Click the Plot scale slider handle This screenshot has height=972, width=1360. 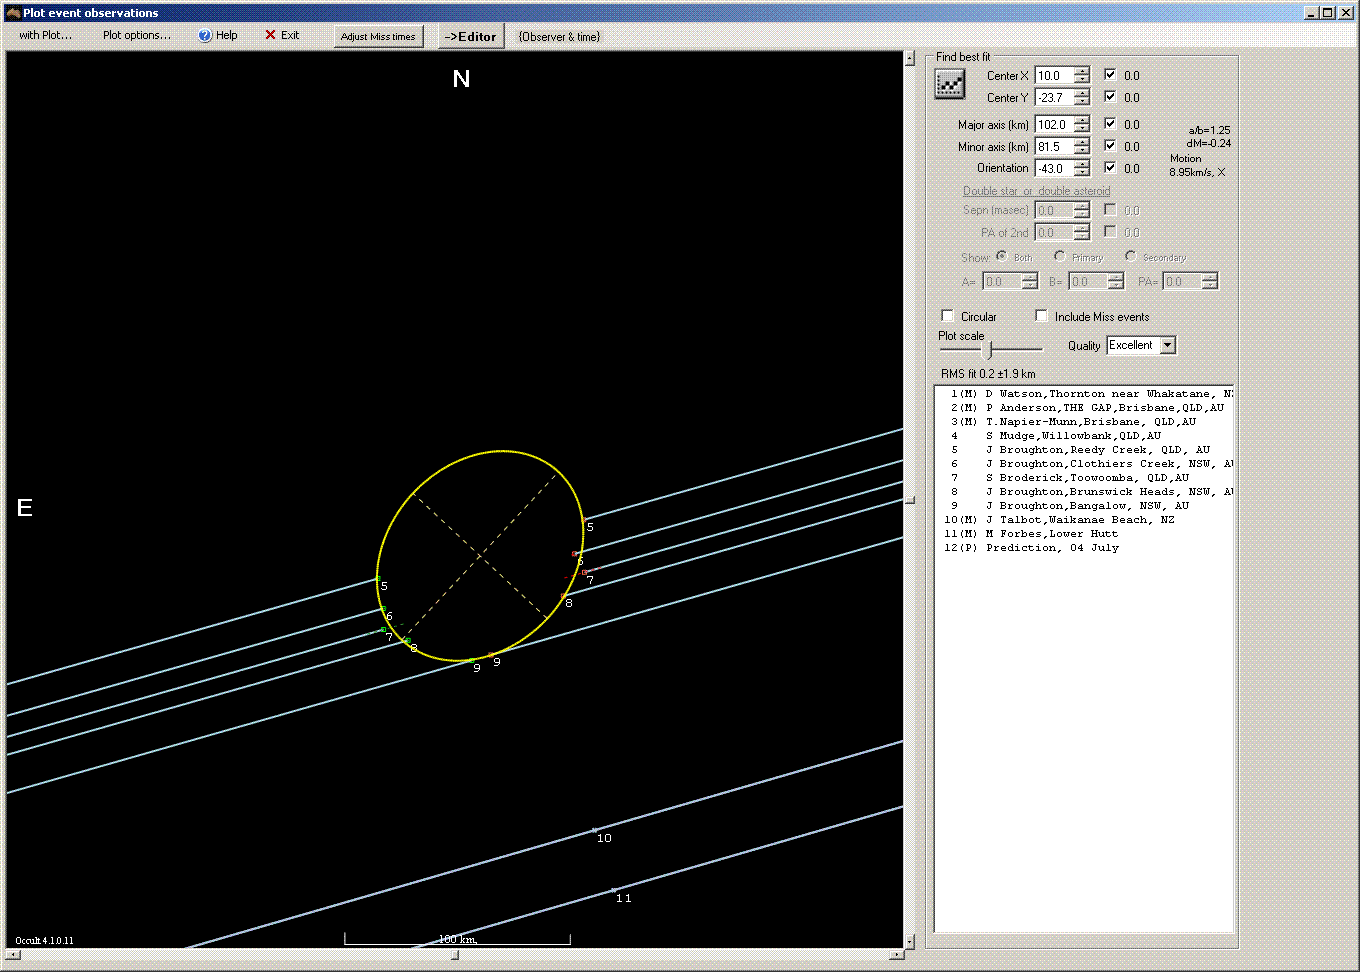pyautogui.click(x=989, y=350)
